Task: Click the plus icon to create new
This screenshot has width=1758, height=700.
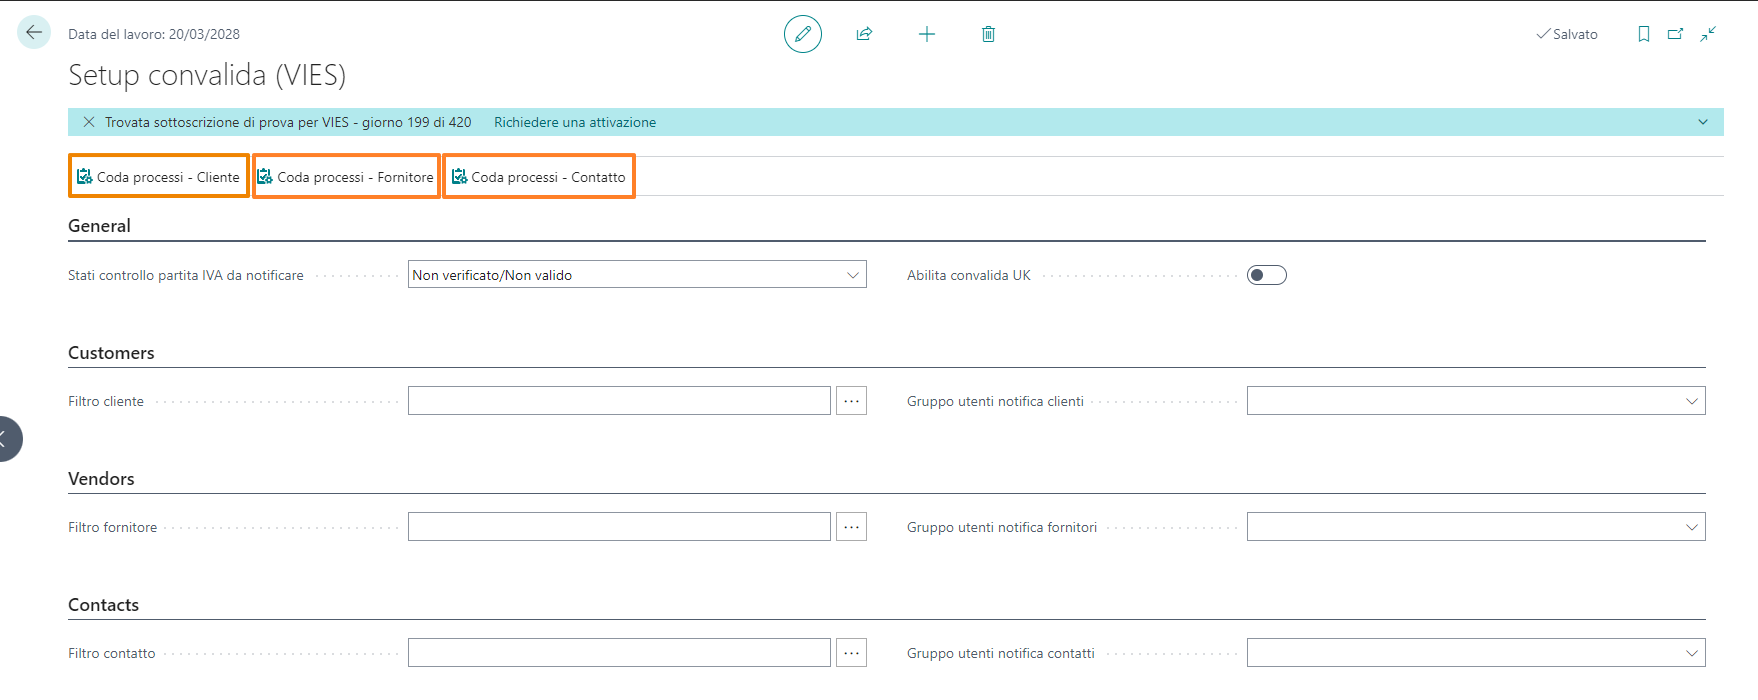Action: [x=927, y=34]
